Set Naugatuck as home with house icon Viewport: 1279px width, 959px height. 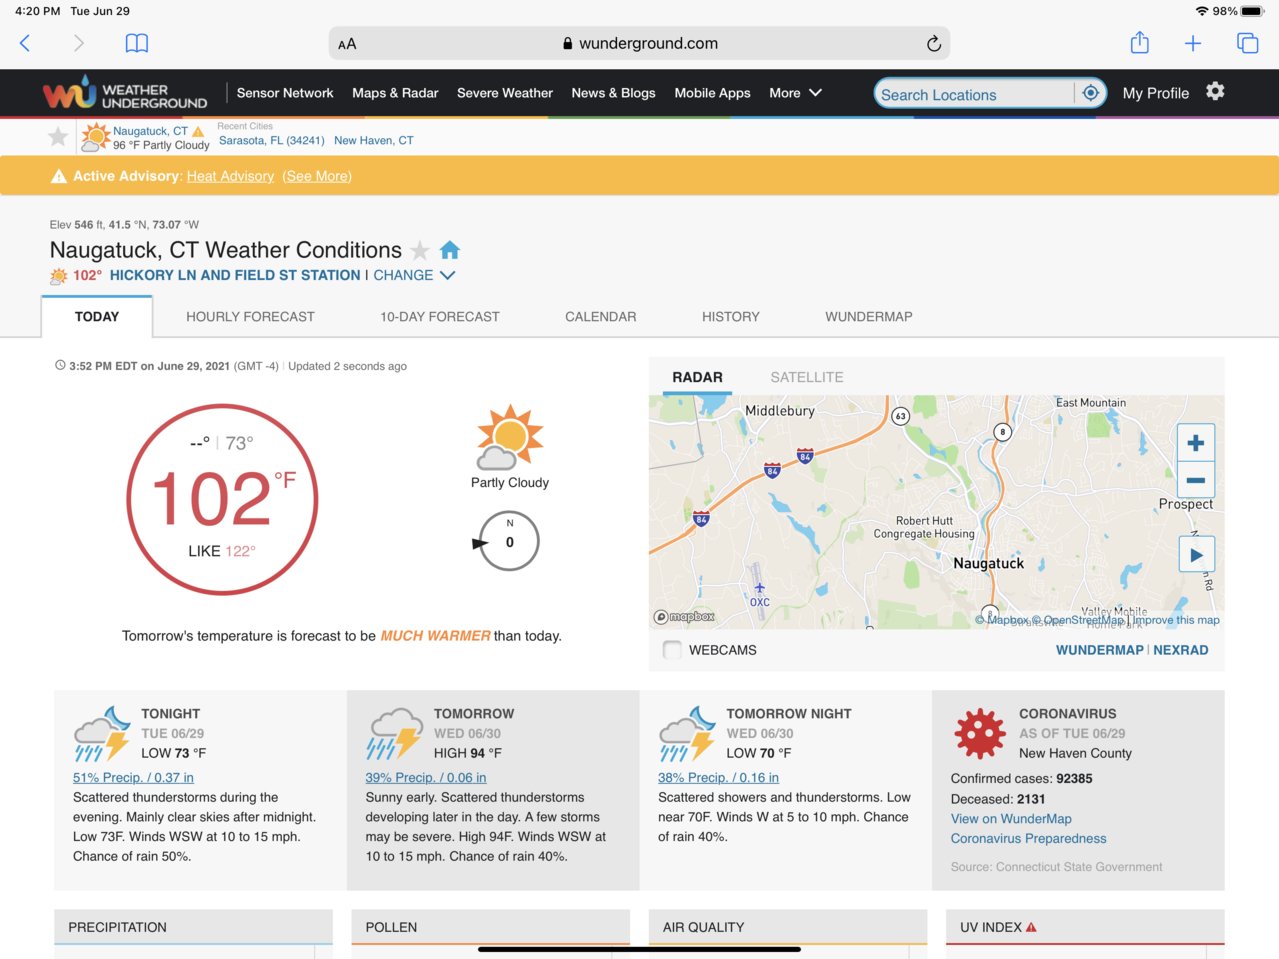(x=450, y=249)
